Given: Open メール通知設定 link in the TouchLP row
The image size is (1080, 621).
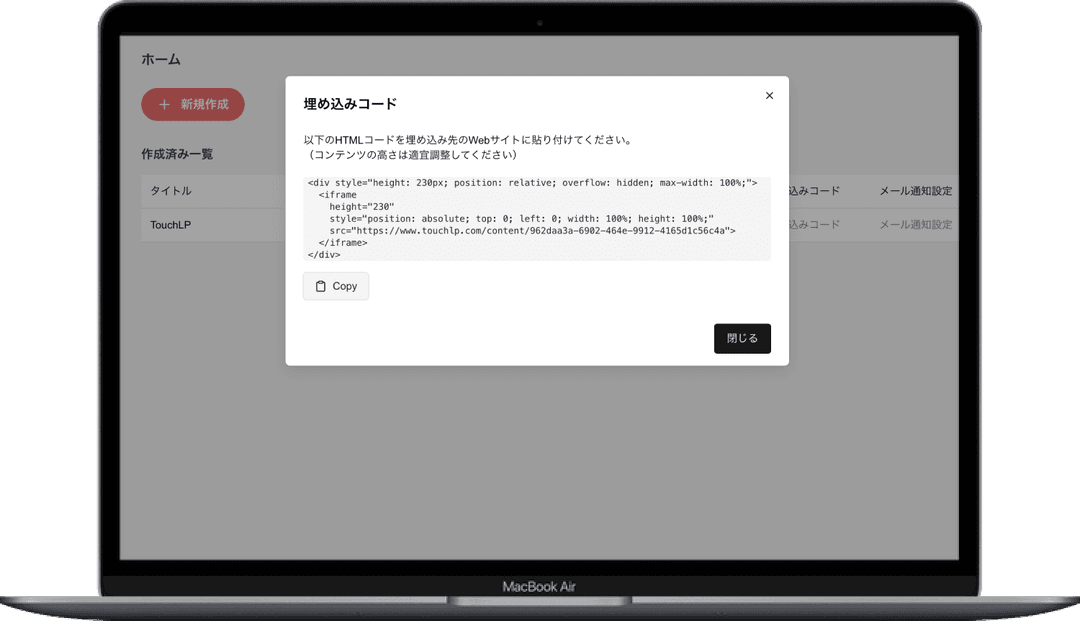Looking at the screenshot, I should click(x=915, y=225).
